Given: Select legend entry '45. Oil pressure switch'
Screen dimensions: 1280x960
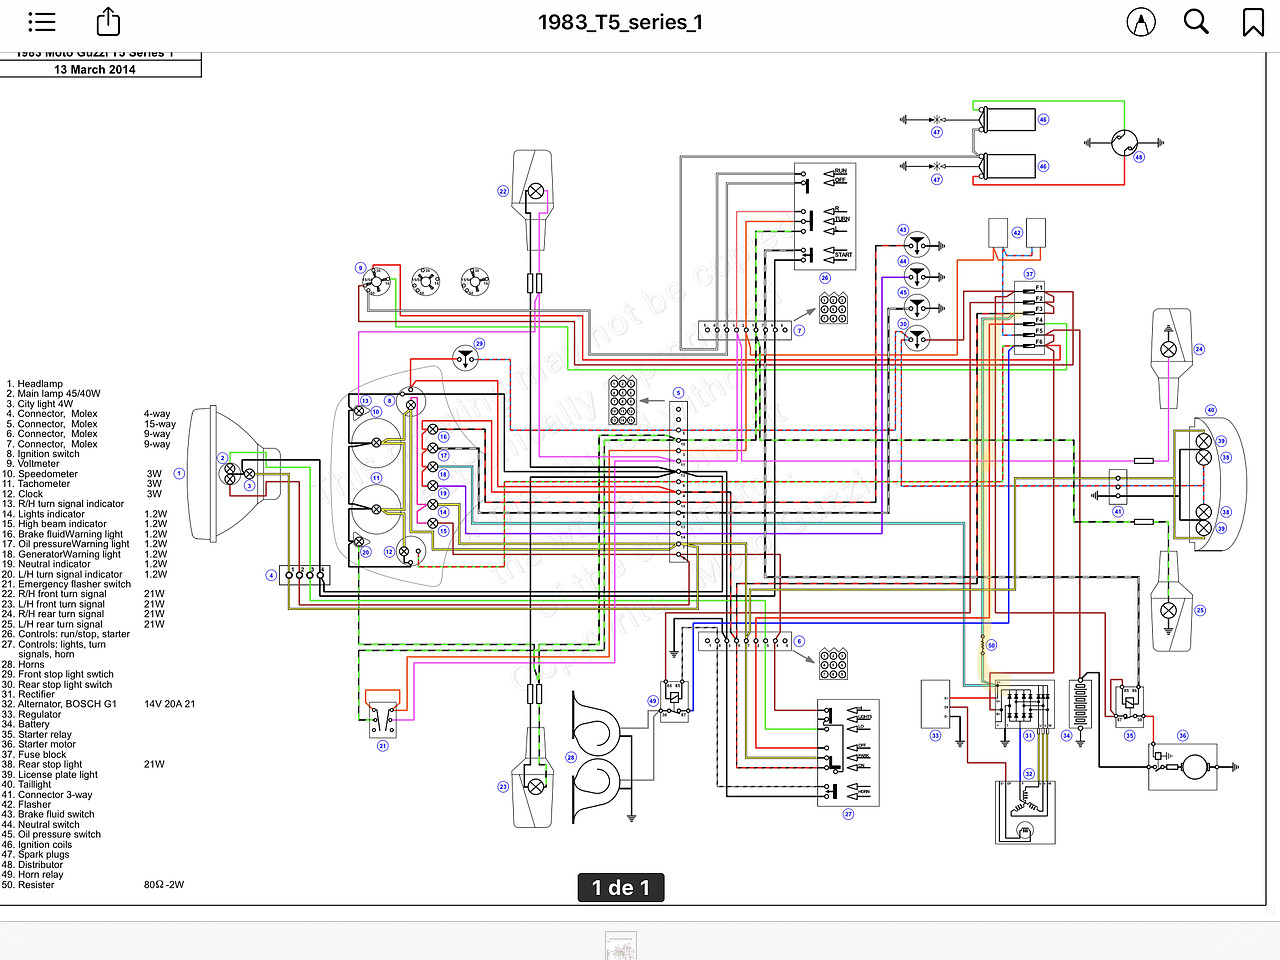Looking at the screenshot, I should 51,834.
